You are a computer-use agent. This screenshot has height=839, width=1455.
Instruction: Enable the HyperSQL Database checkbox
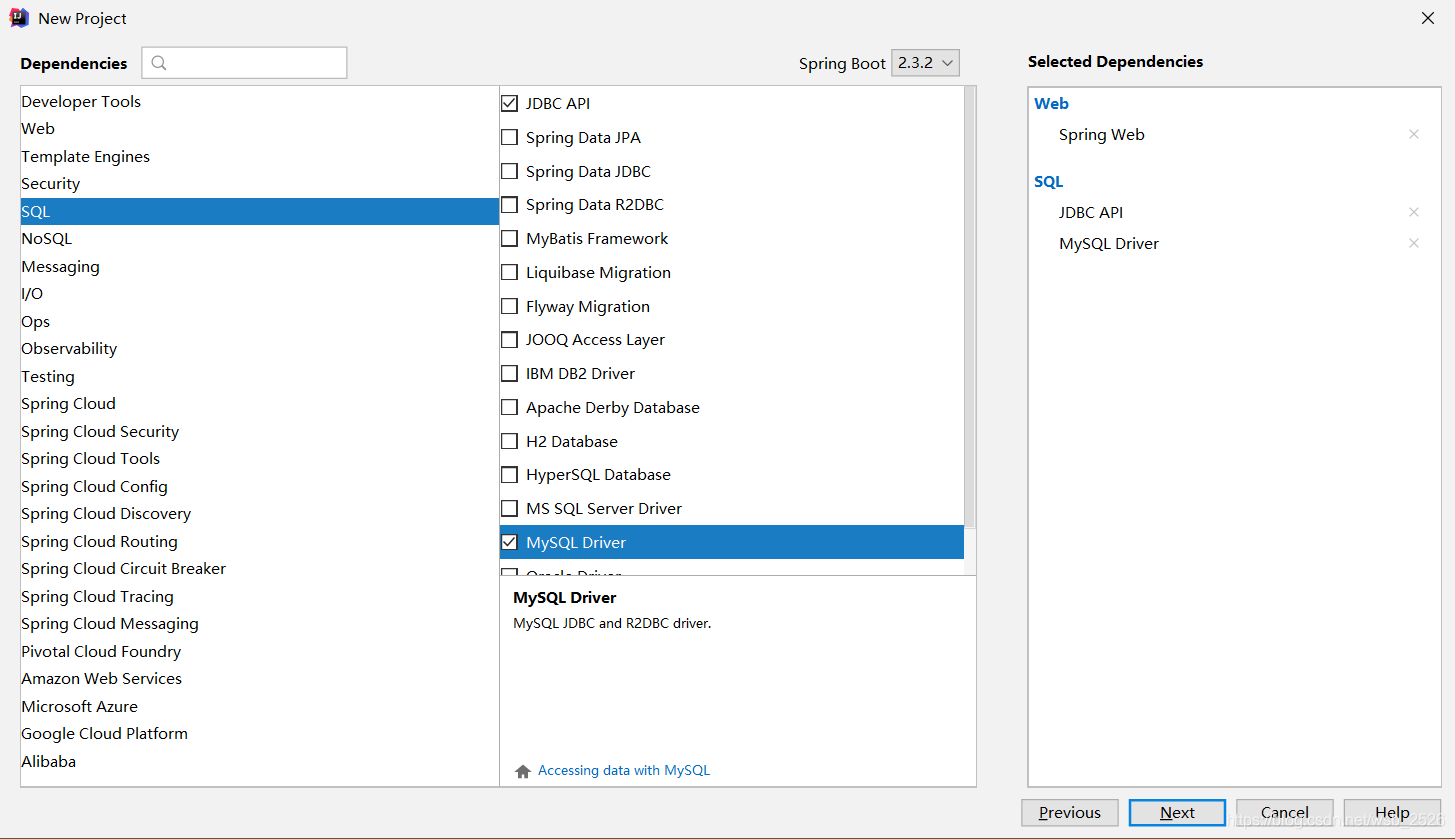click(x=510, y=474)
